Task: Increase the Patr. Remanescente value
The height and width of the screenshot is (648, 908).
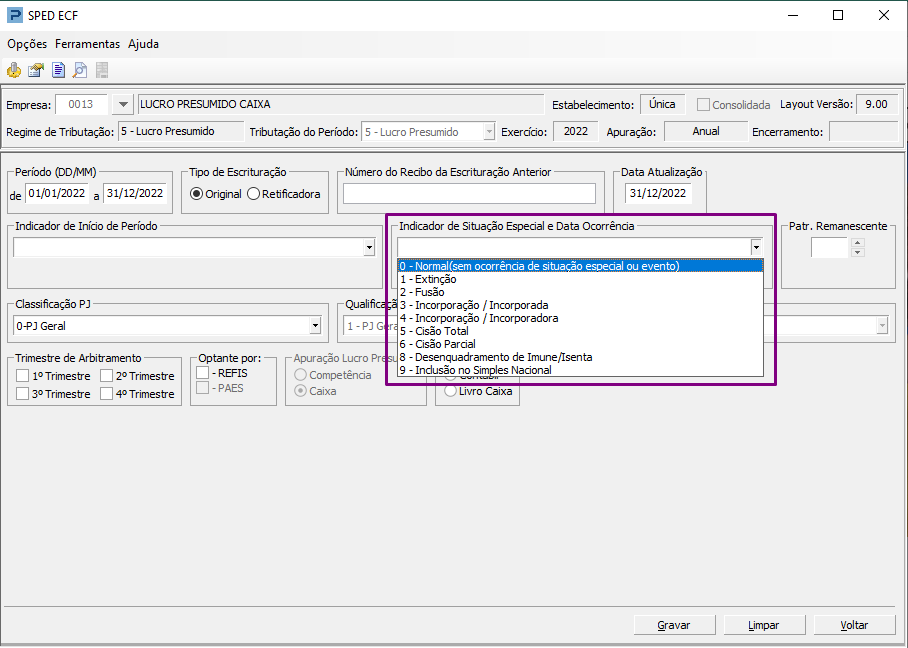Action: point(859,243)
